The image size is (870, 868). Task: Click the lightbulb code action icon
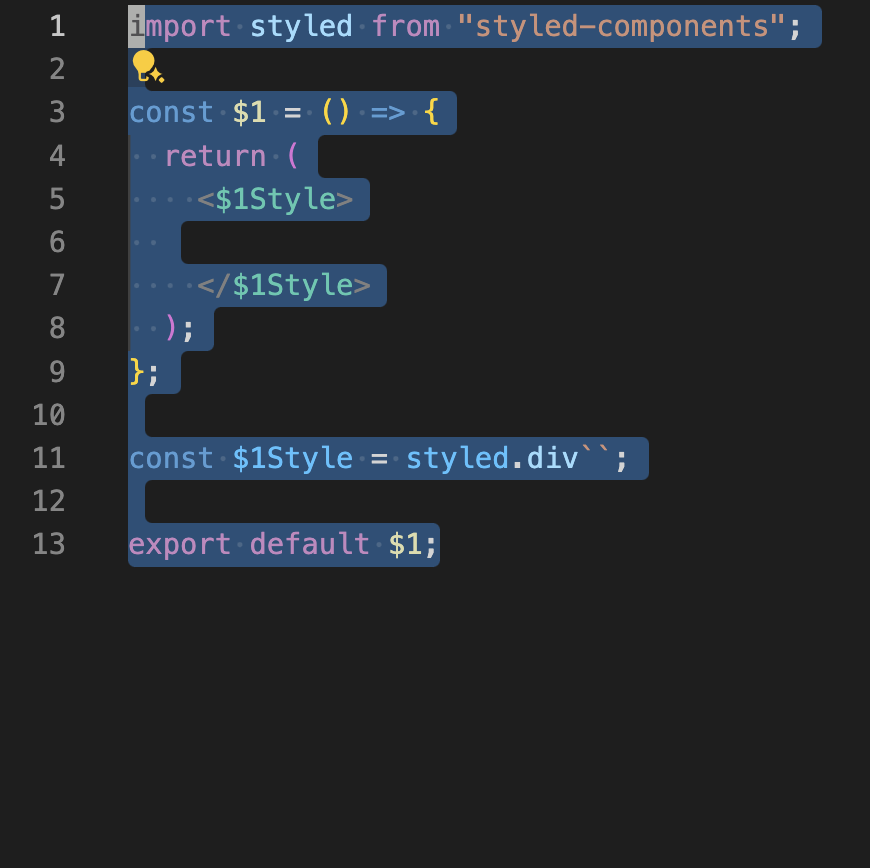[x=148, y=67]
